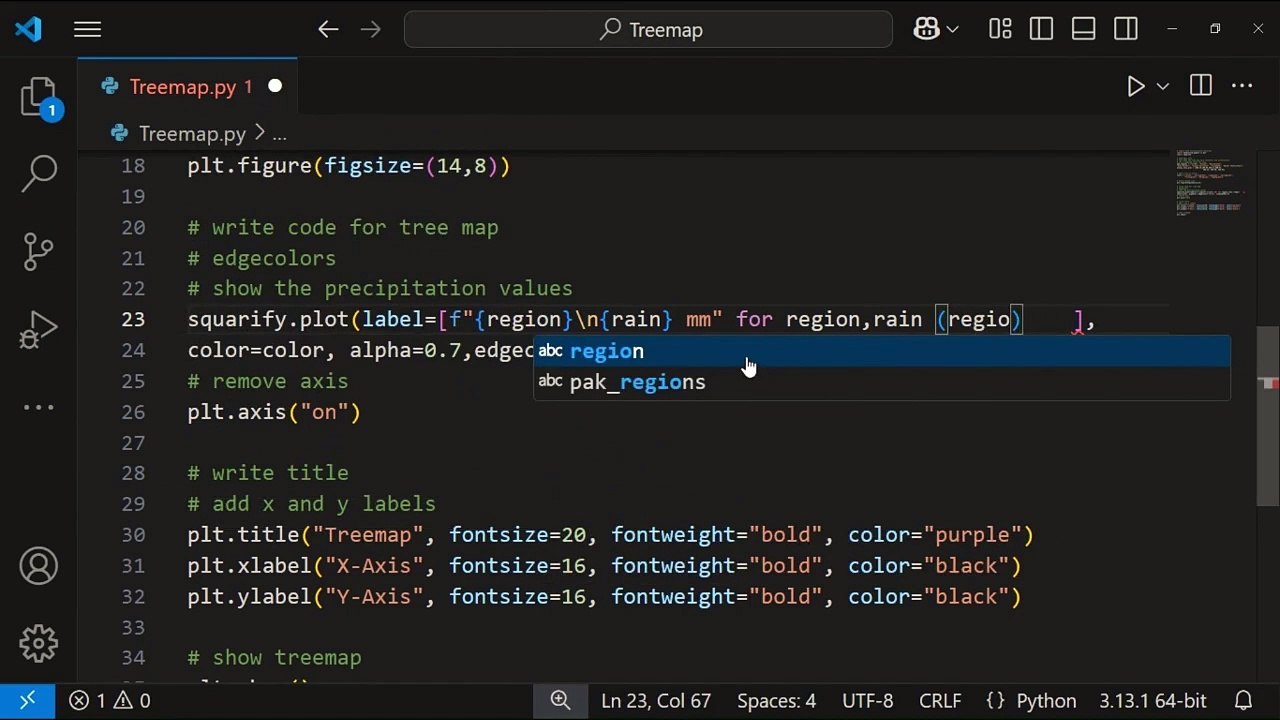Select interpreter 3.13.1 64-bit
The image size is (1280, 720).
1153,701
